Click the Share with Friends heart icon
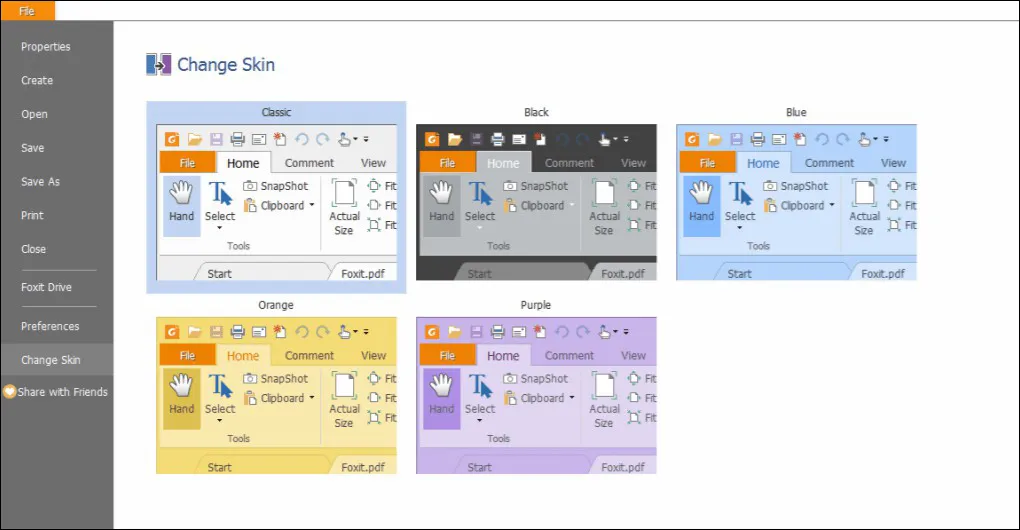 point(9,392)
